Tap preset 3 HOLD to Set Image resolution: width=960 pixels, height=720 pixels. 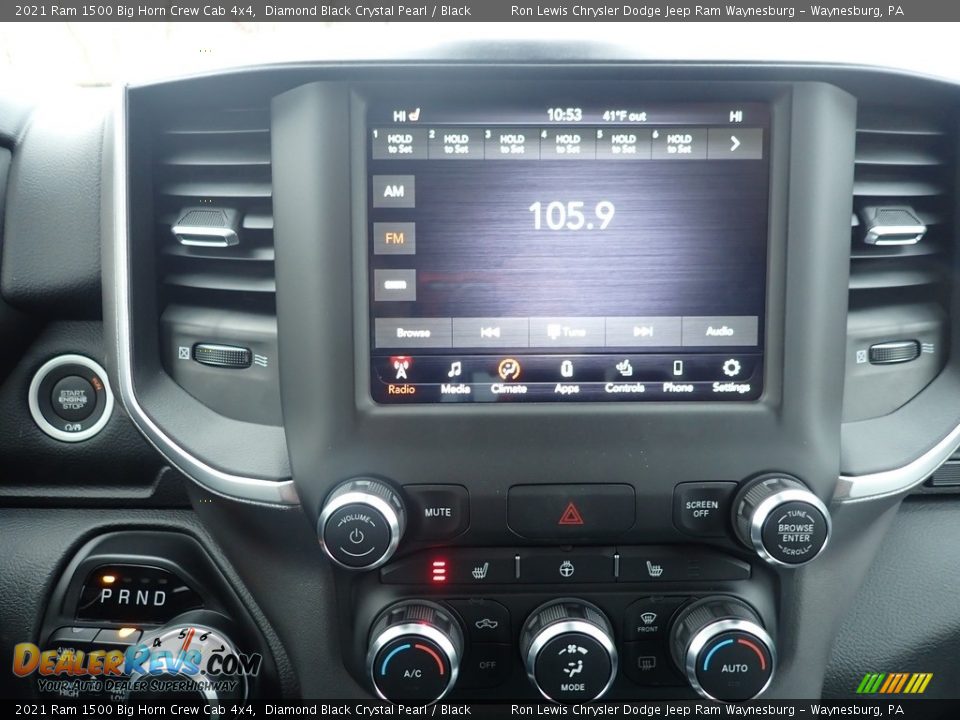point(512,144)
